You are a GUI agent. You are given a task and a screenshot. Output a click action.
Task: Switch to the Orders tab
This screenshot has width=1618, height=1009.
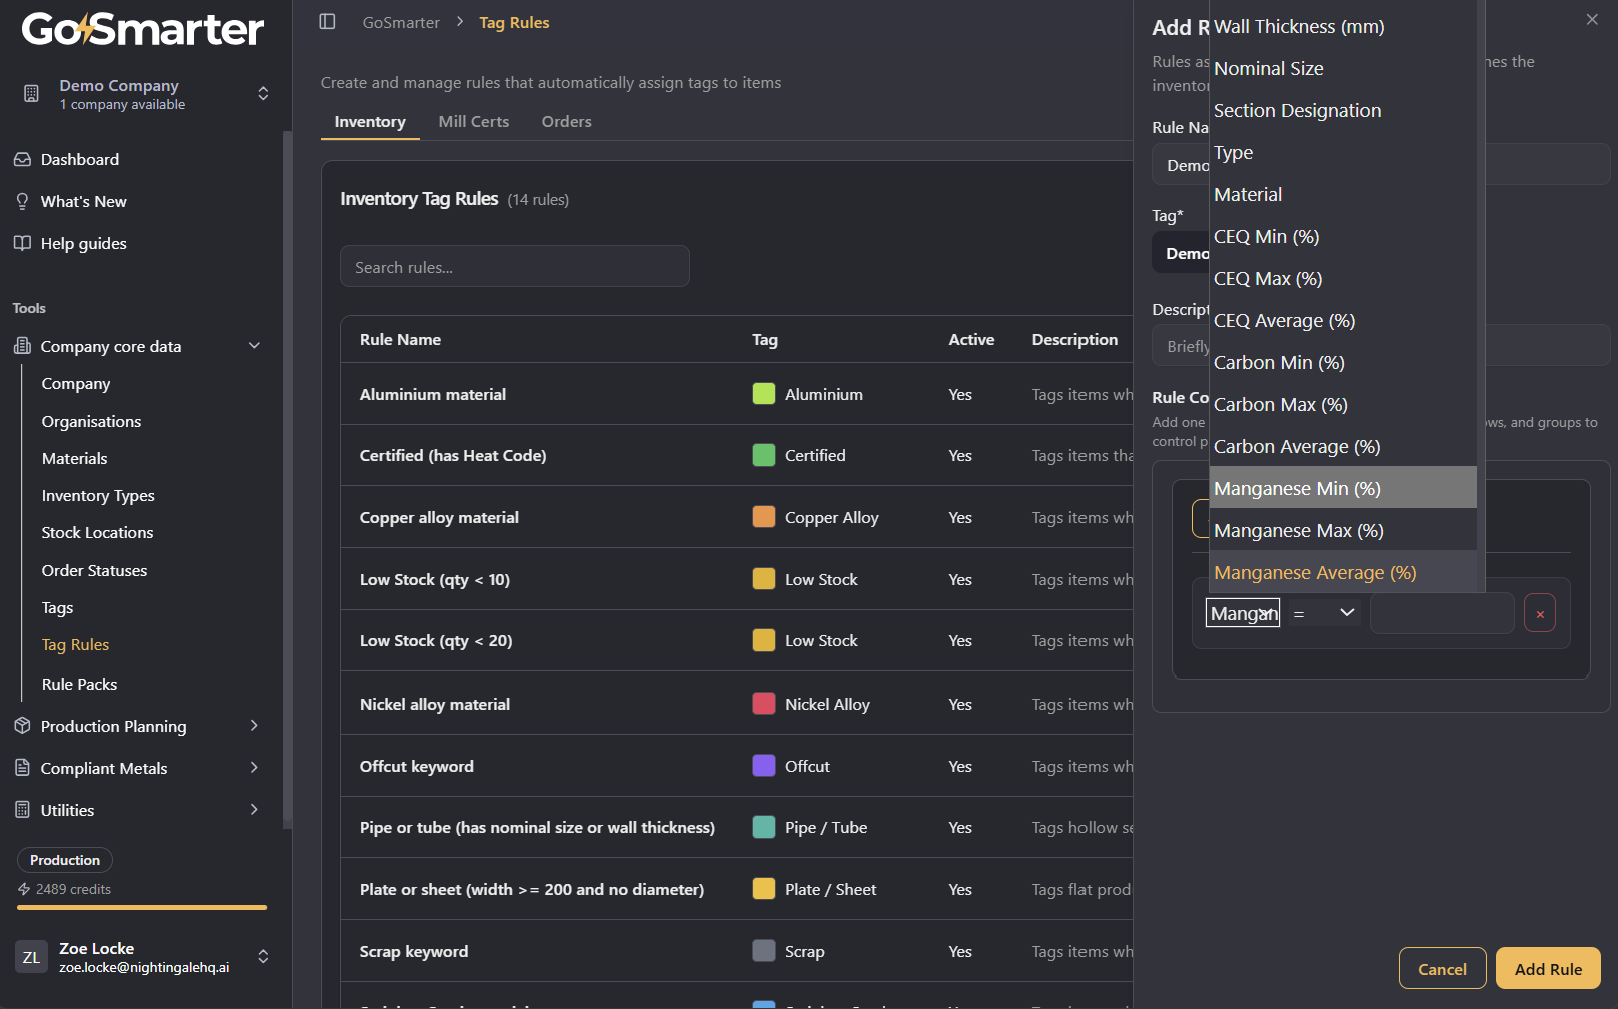[567, 121]
